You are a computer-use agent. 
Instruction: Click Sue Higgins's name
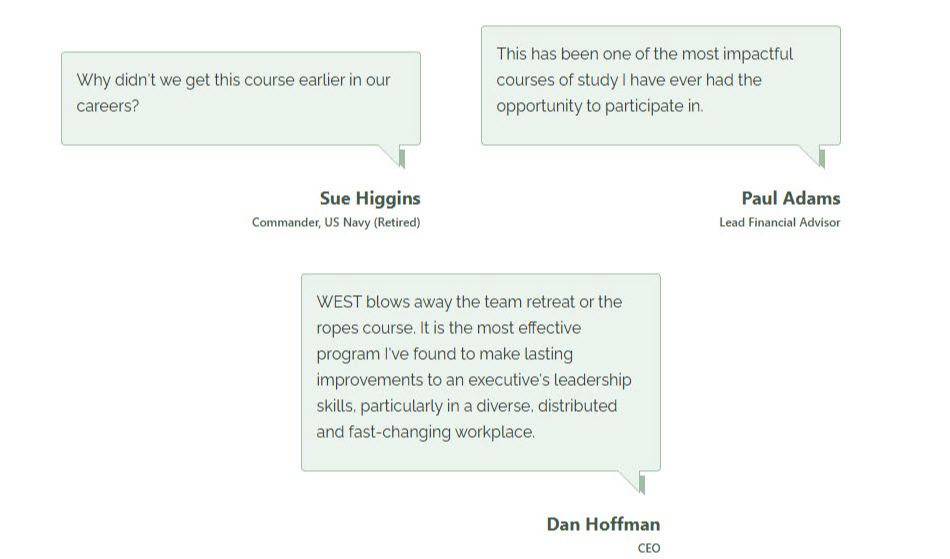(x=370, y=199)
